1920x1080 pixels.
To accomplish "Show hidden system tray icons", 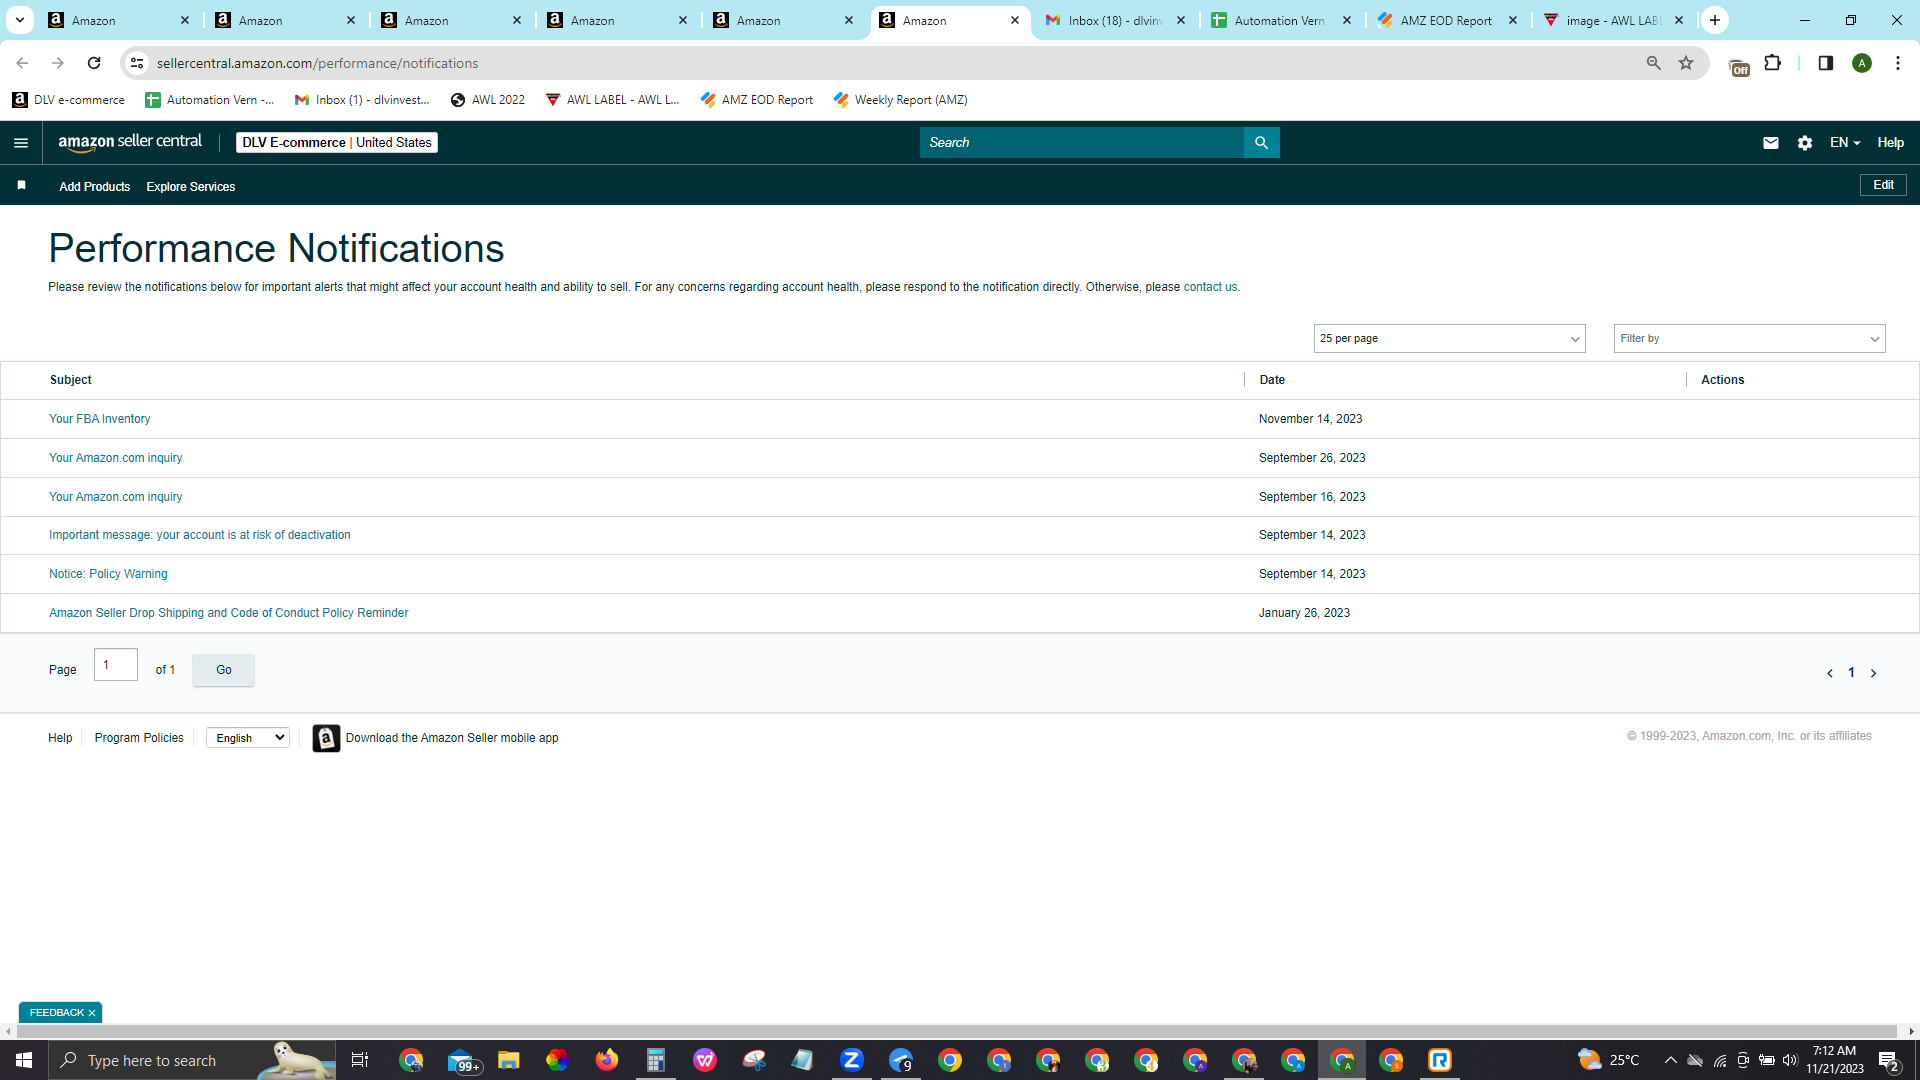I will pyautogui.click(x=1670, y=1060).
